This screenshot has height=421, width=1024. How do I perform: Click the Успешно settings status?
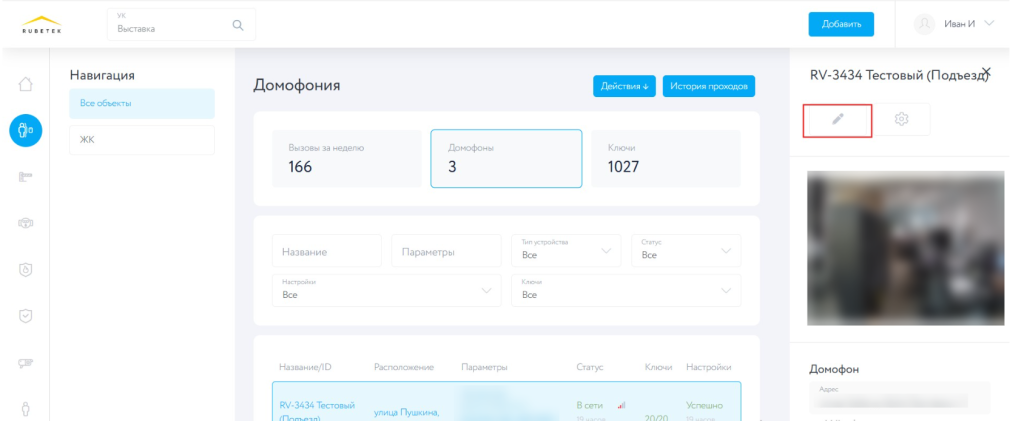(x=705, y=405)
